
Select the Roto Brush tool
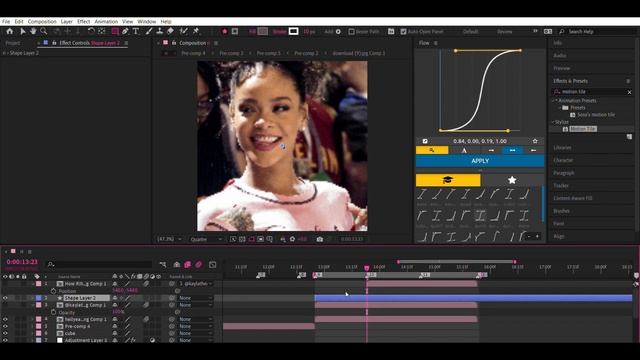[x=184, y=31]
